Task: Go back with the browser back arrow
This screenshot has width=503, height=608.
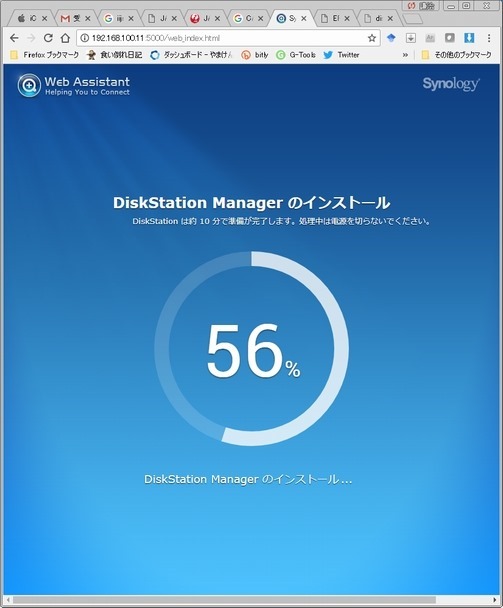Action: point(14,38)
